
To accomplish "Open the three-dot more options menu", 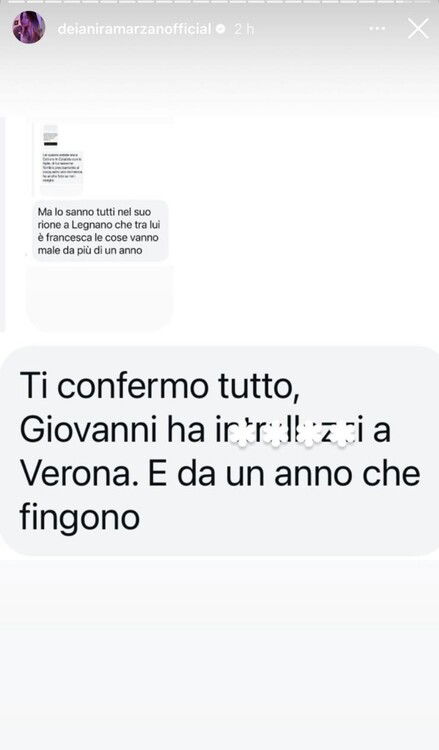I will tap(377, 29).
